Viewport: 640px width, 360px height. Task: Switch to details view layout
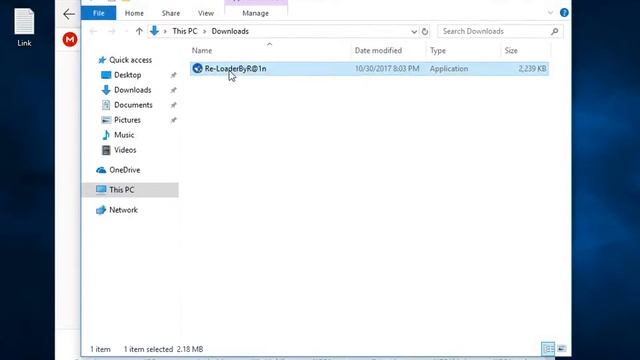click(x=548, y=349)
